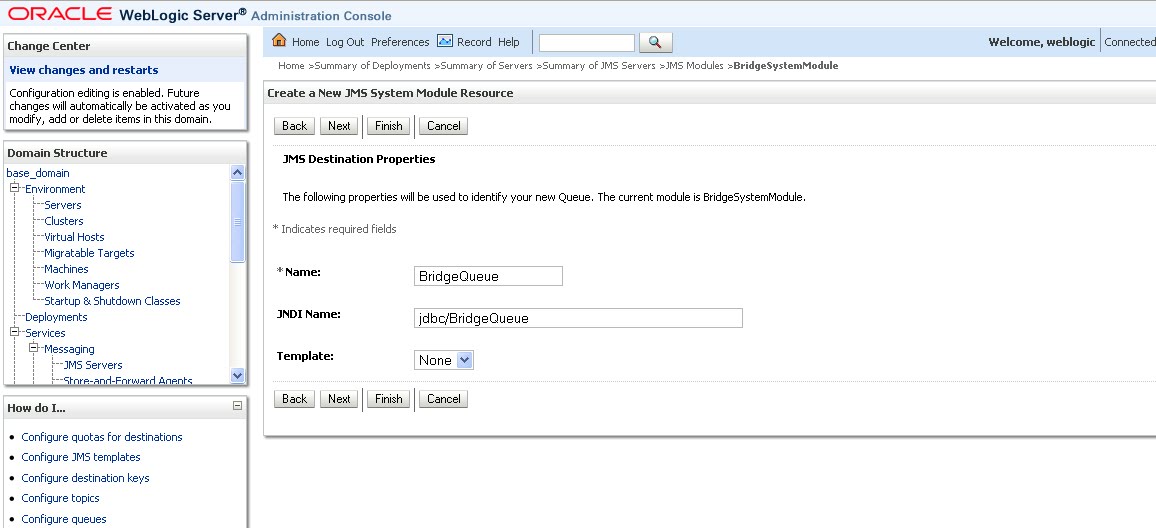Click Home in the breadcrumb trail
The image size is (1156, 528).
291,66
